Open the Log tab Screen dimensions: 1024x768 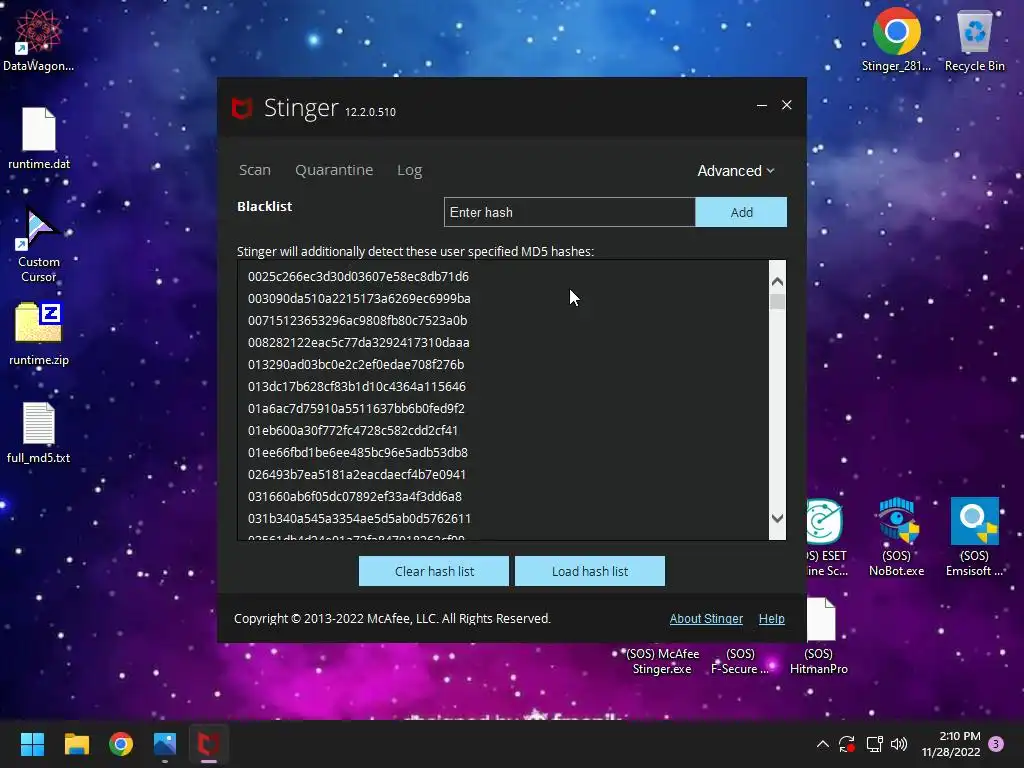tap(409, 170)
